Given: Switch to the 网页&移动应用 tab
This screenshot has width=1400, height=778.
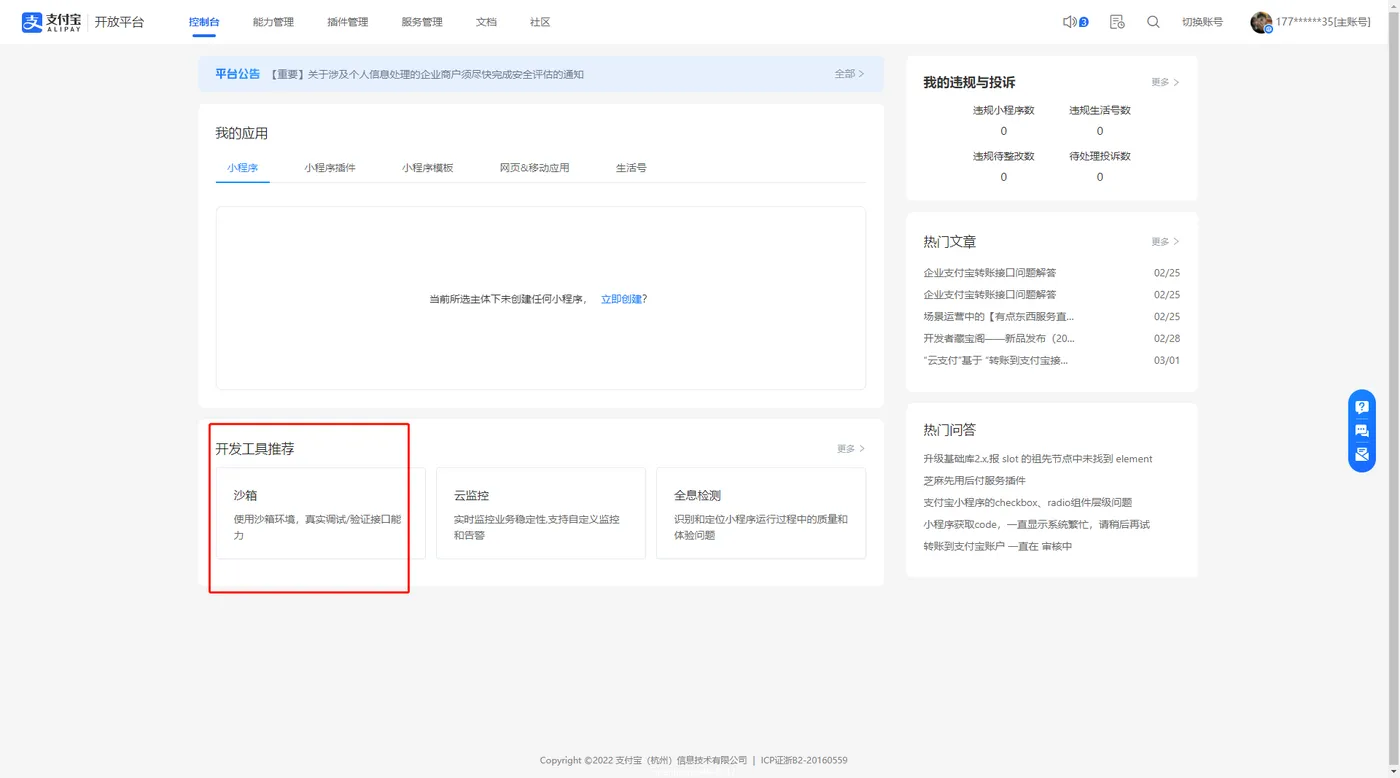Looking at the screenshot, I should point(535,168).
